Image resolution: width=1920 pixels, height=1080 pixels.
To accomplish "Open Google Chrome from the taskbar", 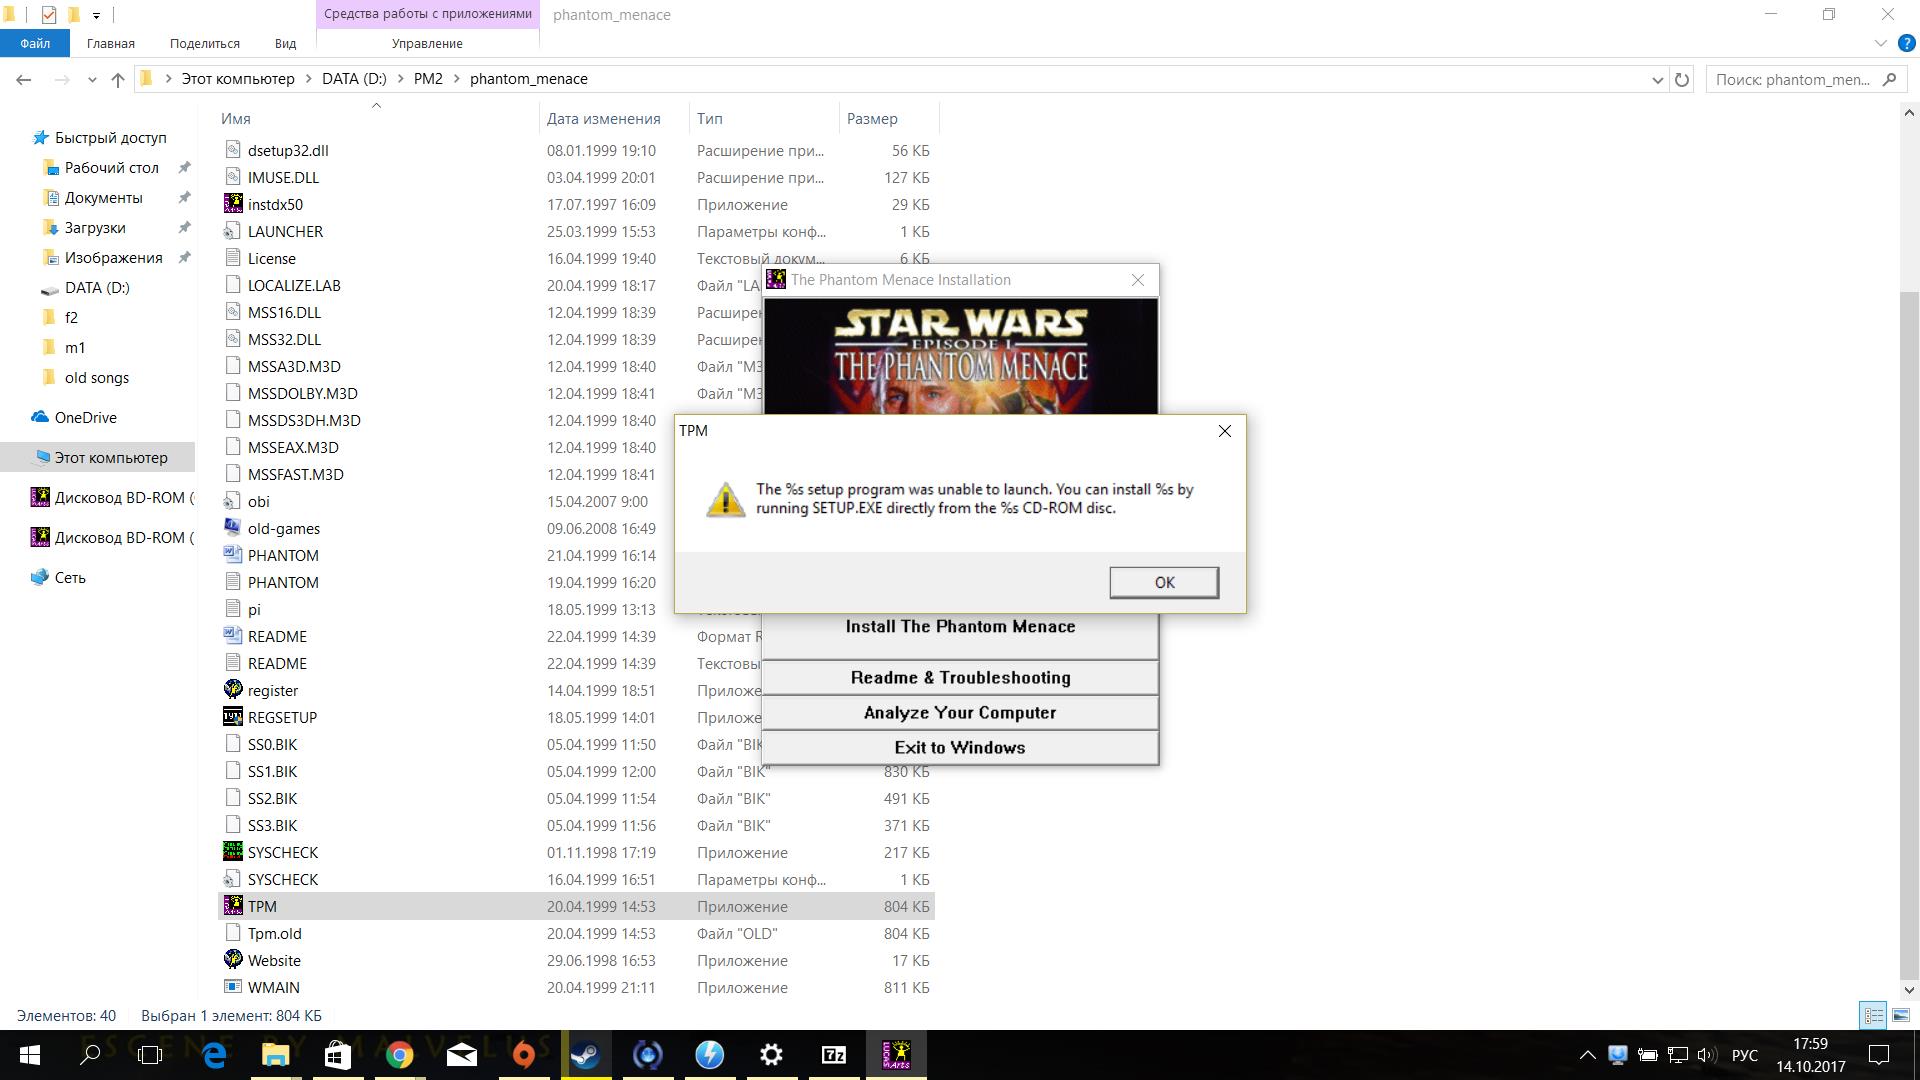I will click(x=399, y=1054).
